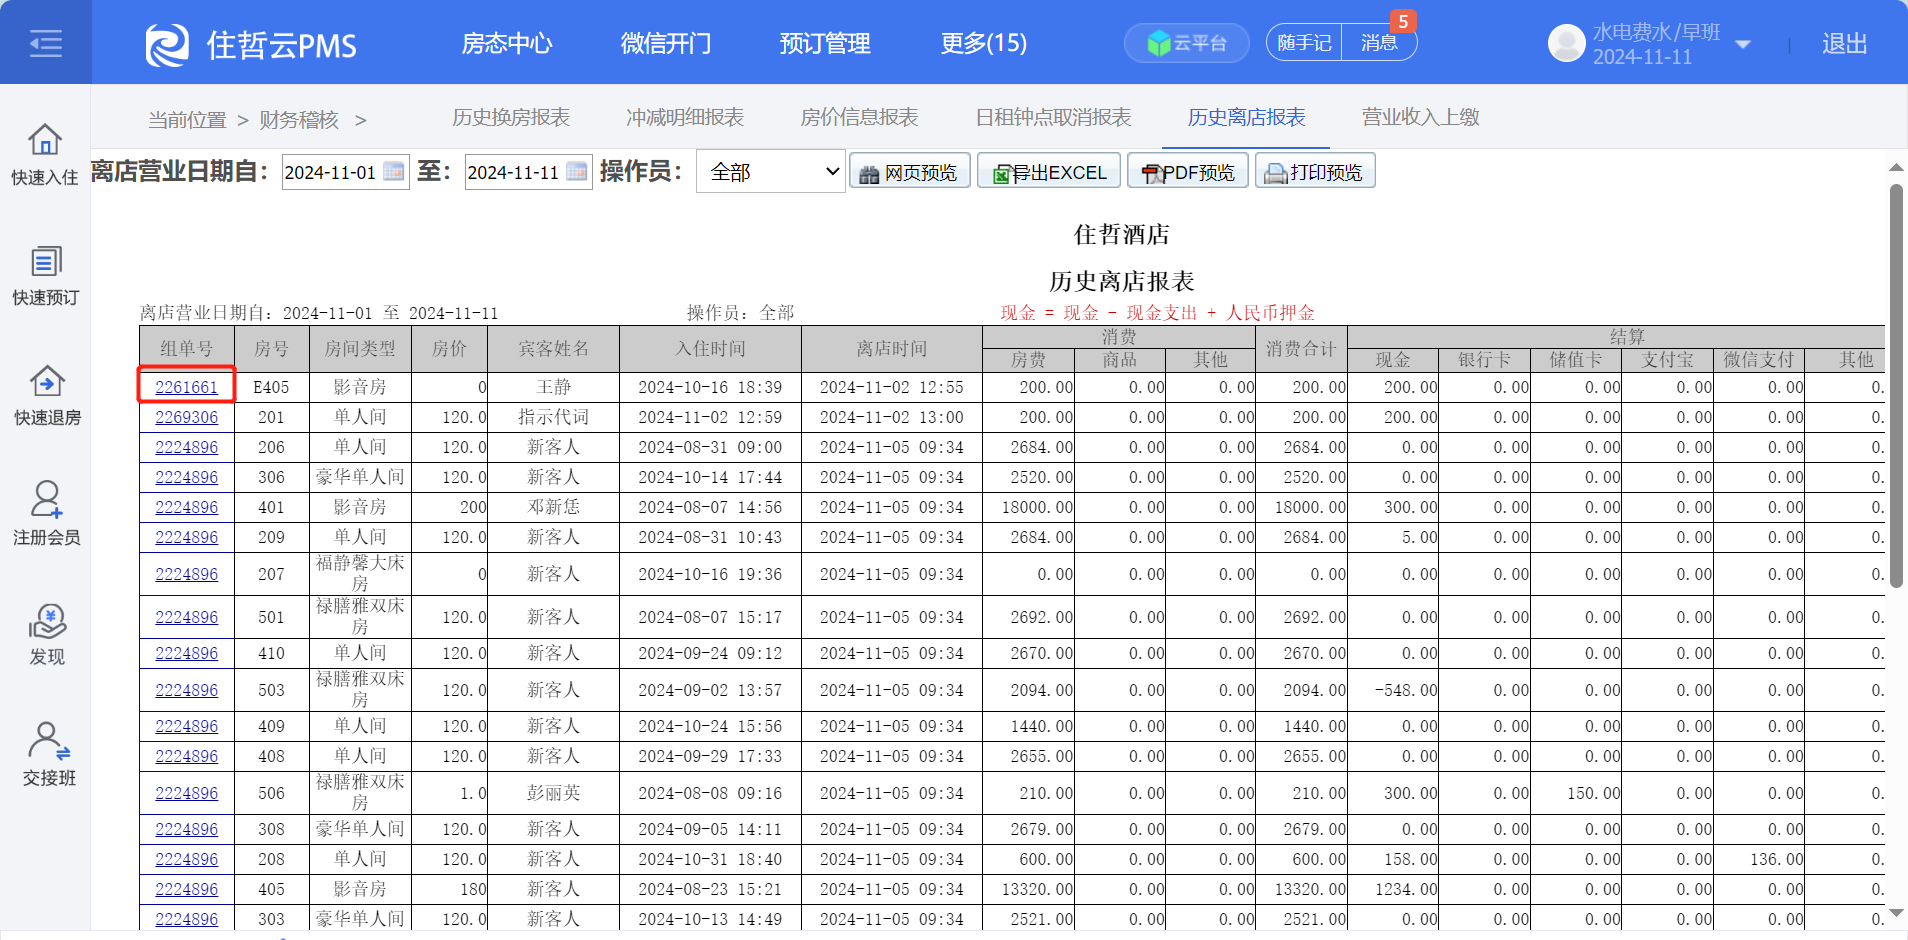Click the 指示代词 guest name cell
Screen dimensions: 1908x940
click(x=554, y=417)
